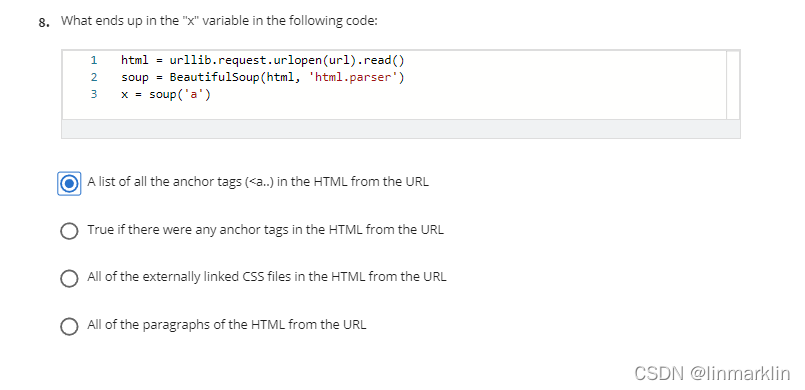805x390 pixels.
Task: Select the 'A list of all the anchor tags' option
Action: (x=69, y=183)
